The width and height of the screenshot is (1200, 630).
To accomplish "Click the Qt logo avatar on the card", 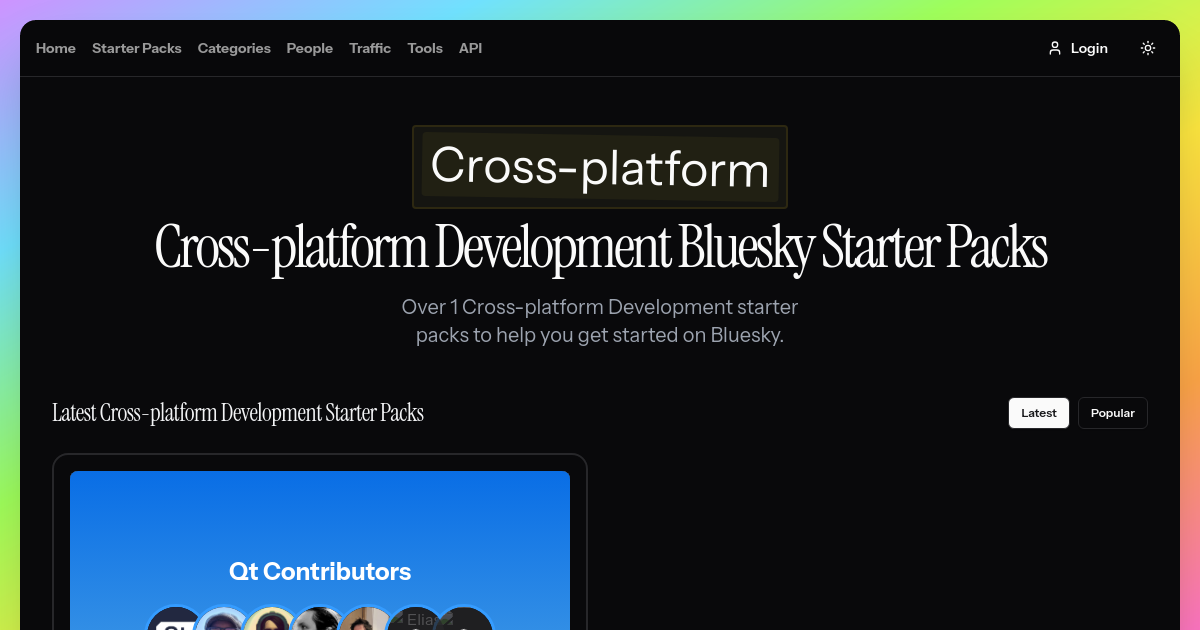I will pyautogui.click(x=175, y=620).
